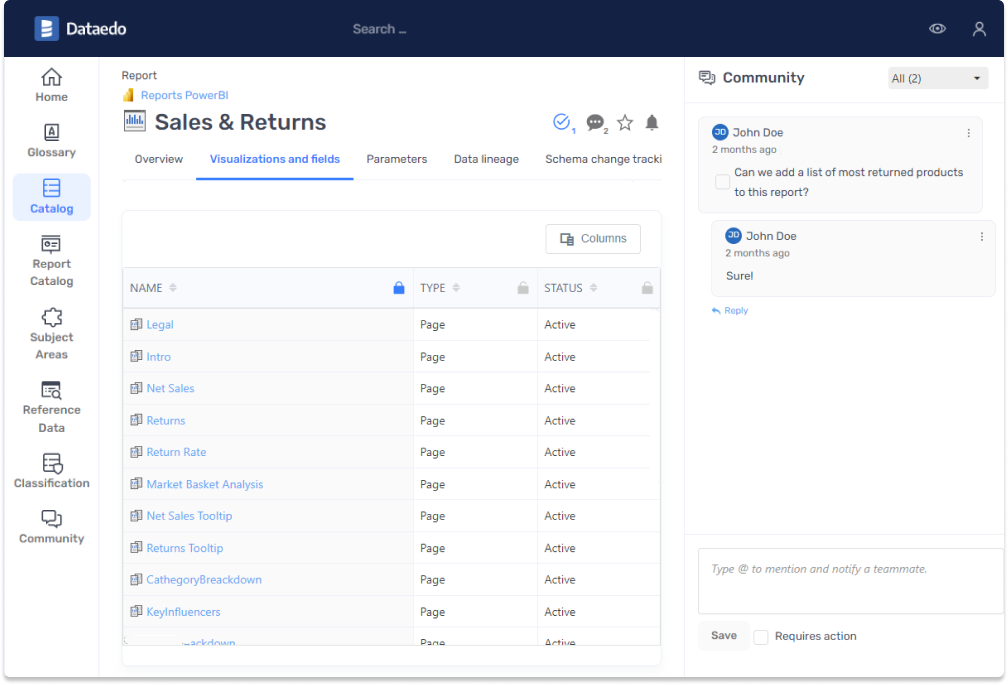
Task: Sort table by NAME column arrows
Action: pyautogui.click(x=173, y=288)
